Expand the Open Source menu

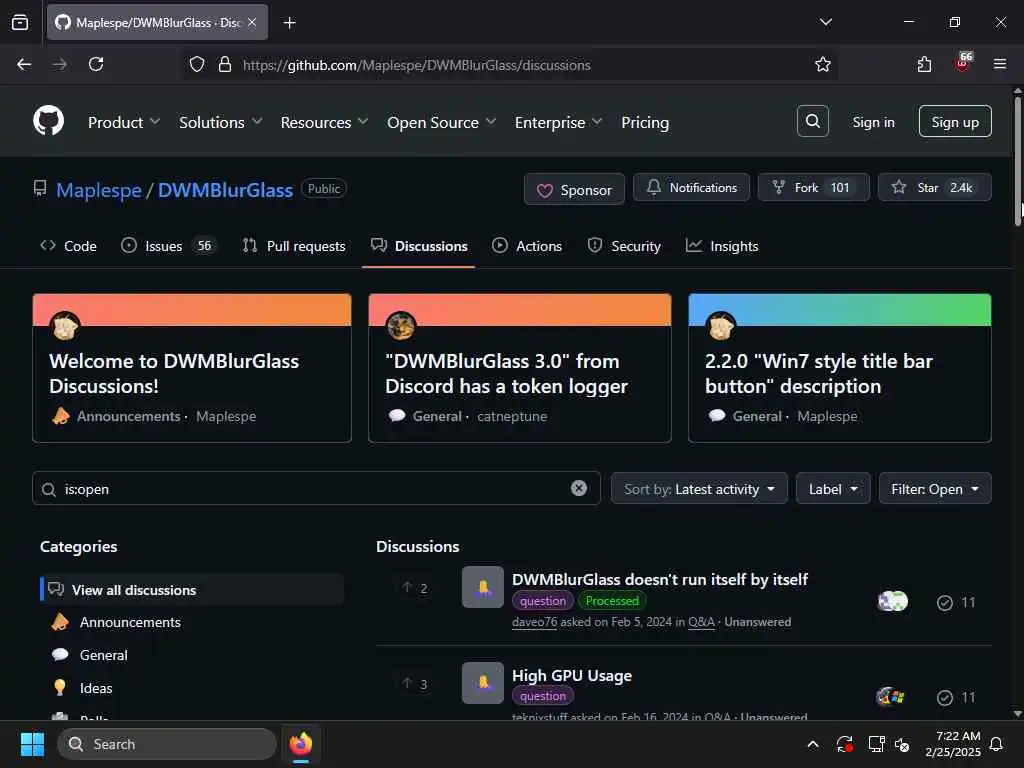coord(441,122)
